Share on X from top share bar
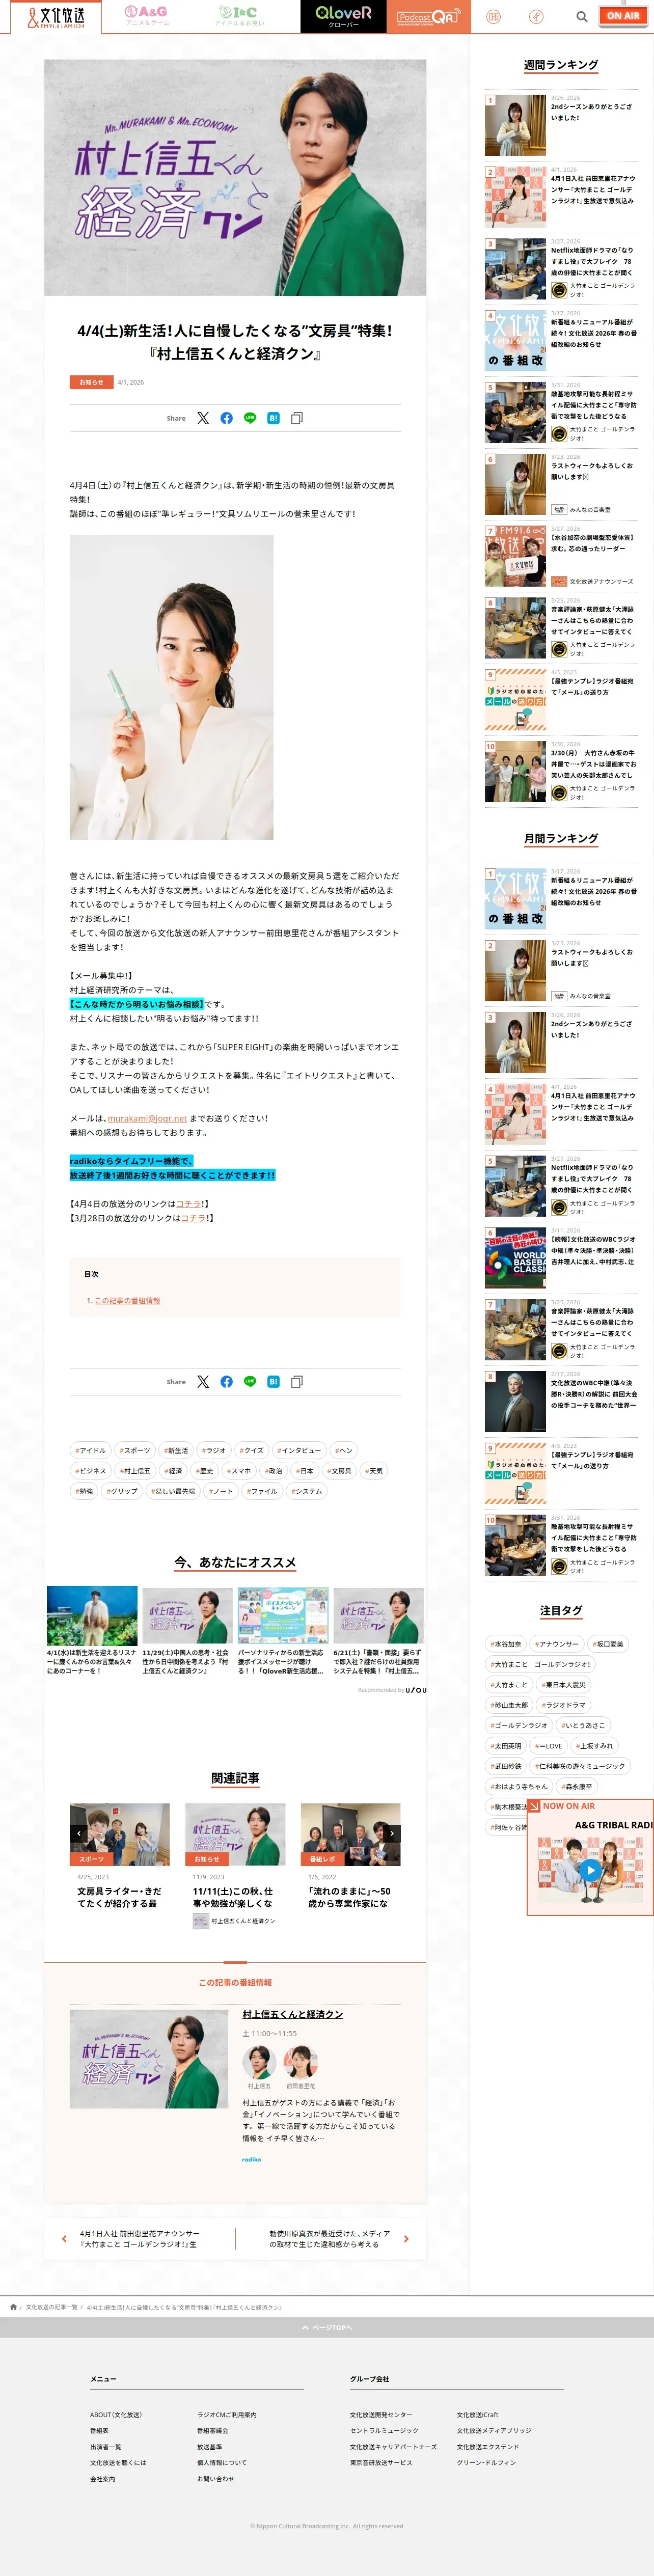 (203, 418)
